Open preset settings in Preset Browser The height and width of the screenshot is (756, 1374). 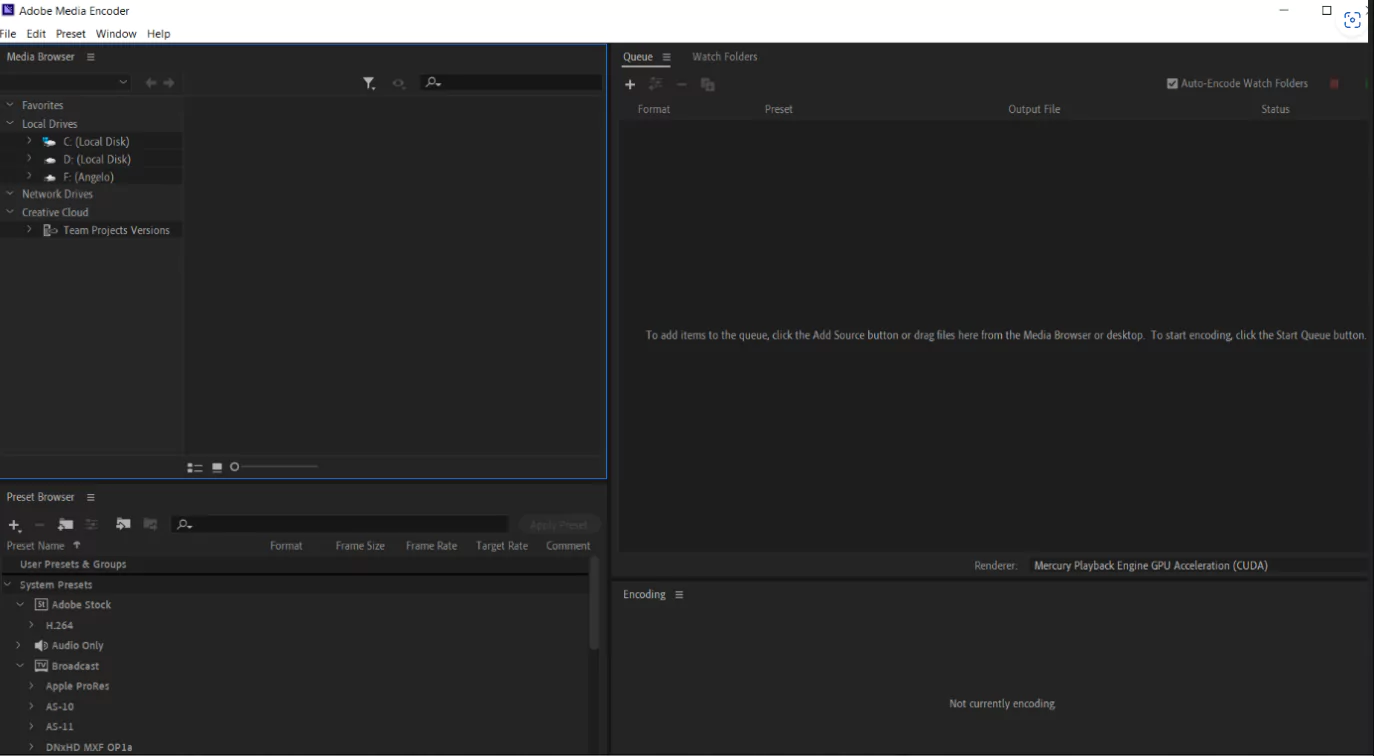(x=90, y=524)
